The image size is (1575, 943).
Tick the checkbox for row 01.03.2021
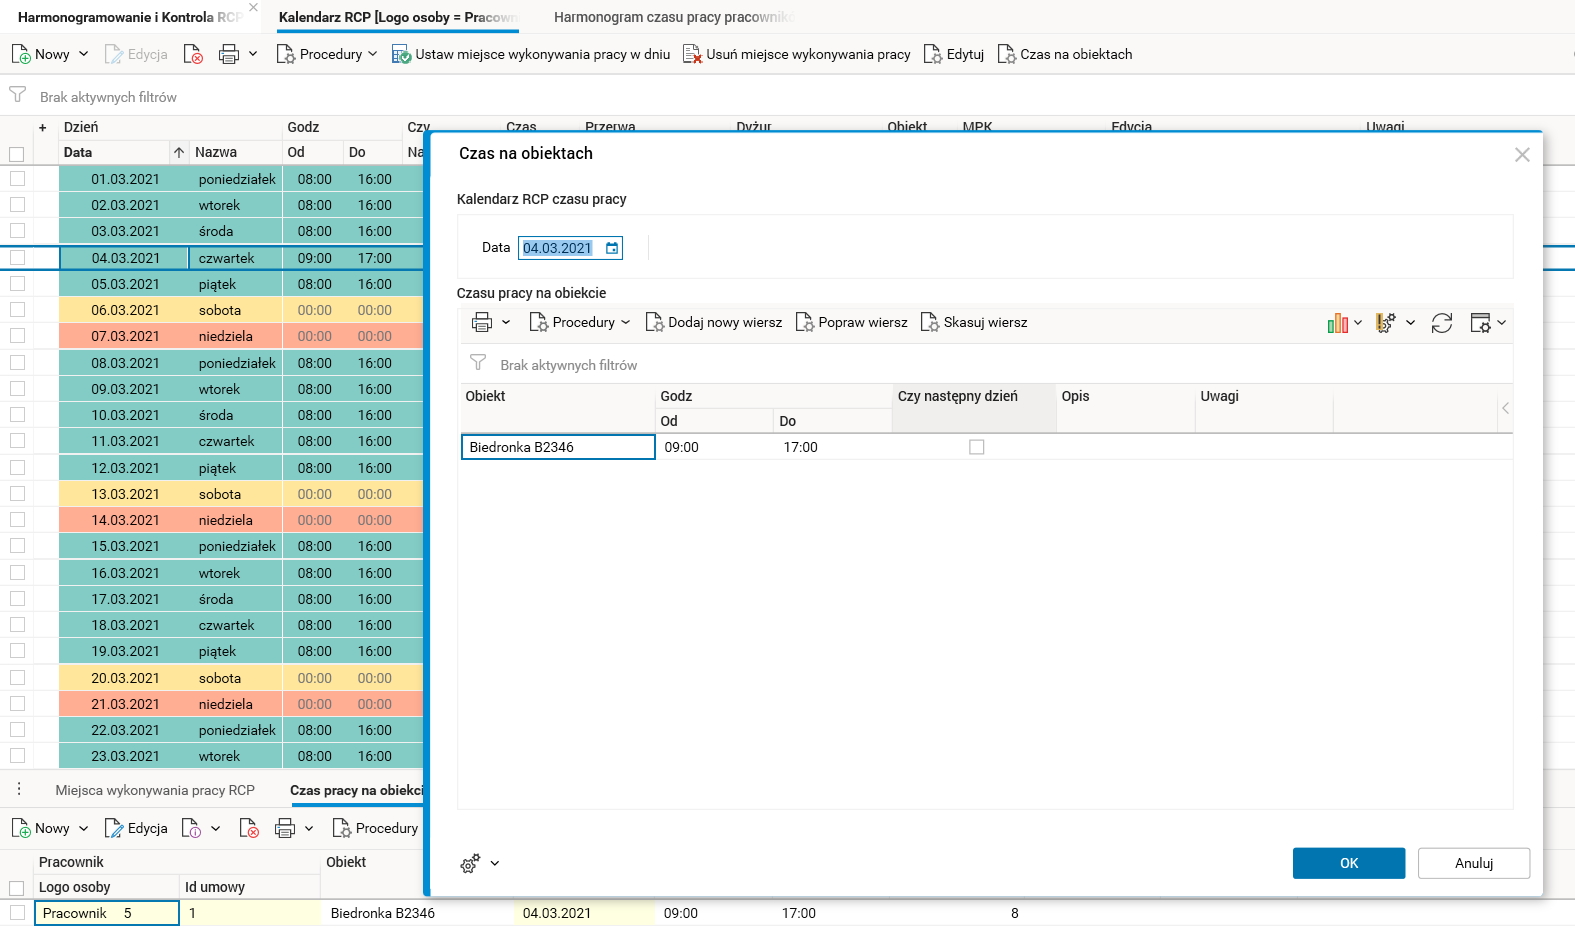click(17, 178)
